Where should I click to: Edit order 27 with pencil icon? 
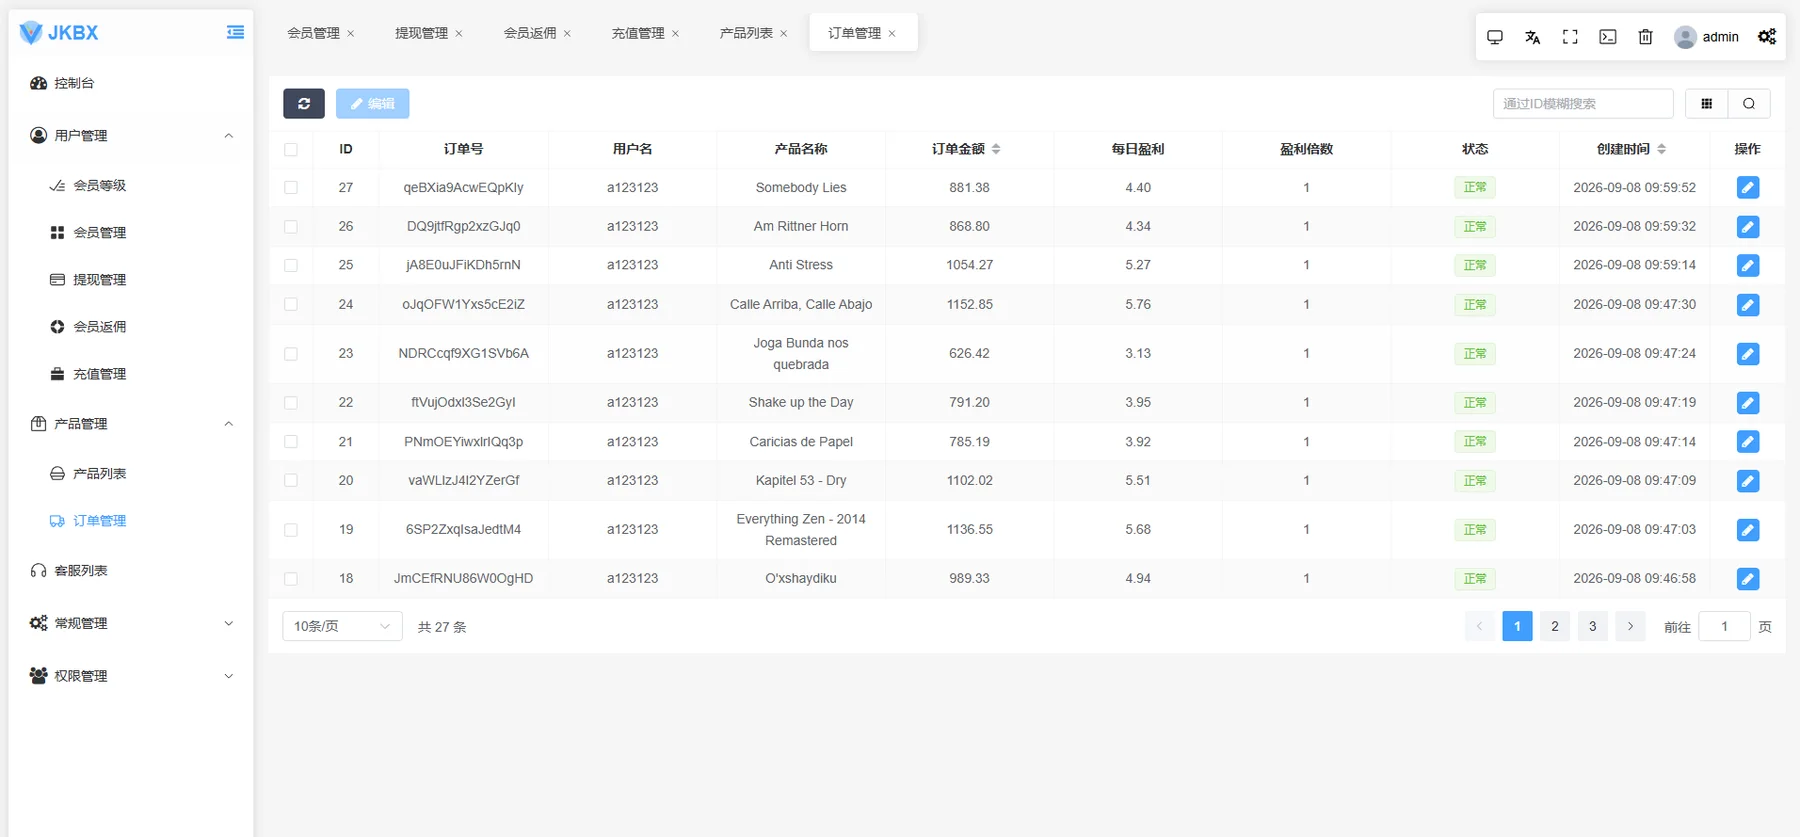pos(1747,187)
